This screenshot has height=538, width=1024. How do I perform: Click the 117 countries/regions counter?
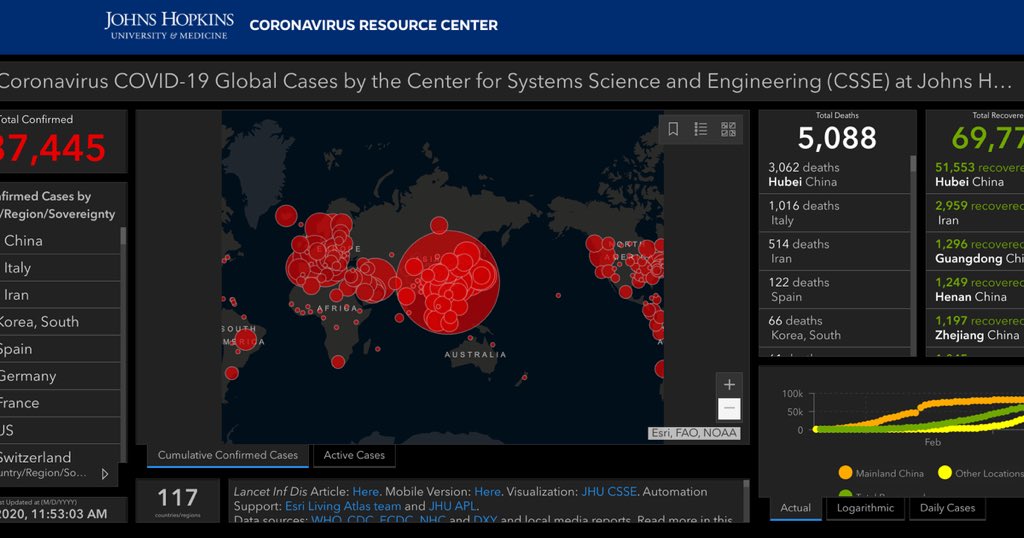tap(178, 501)
